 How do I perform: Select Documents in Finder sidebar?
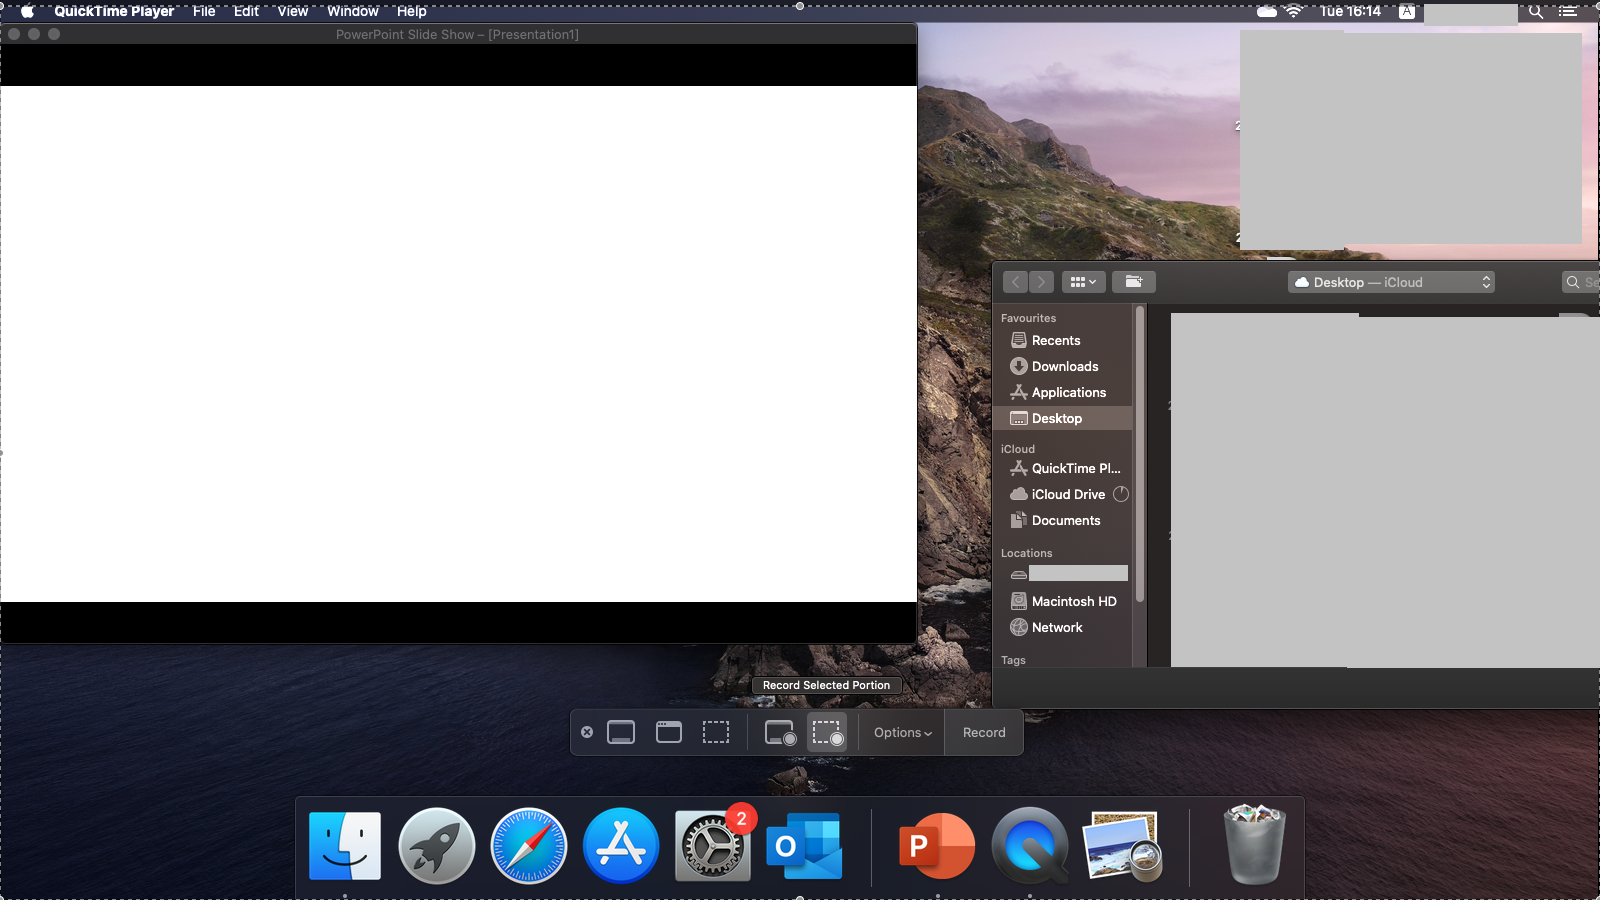pos(1066,520)
